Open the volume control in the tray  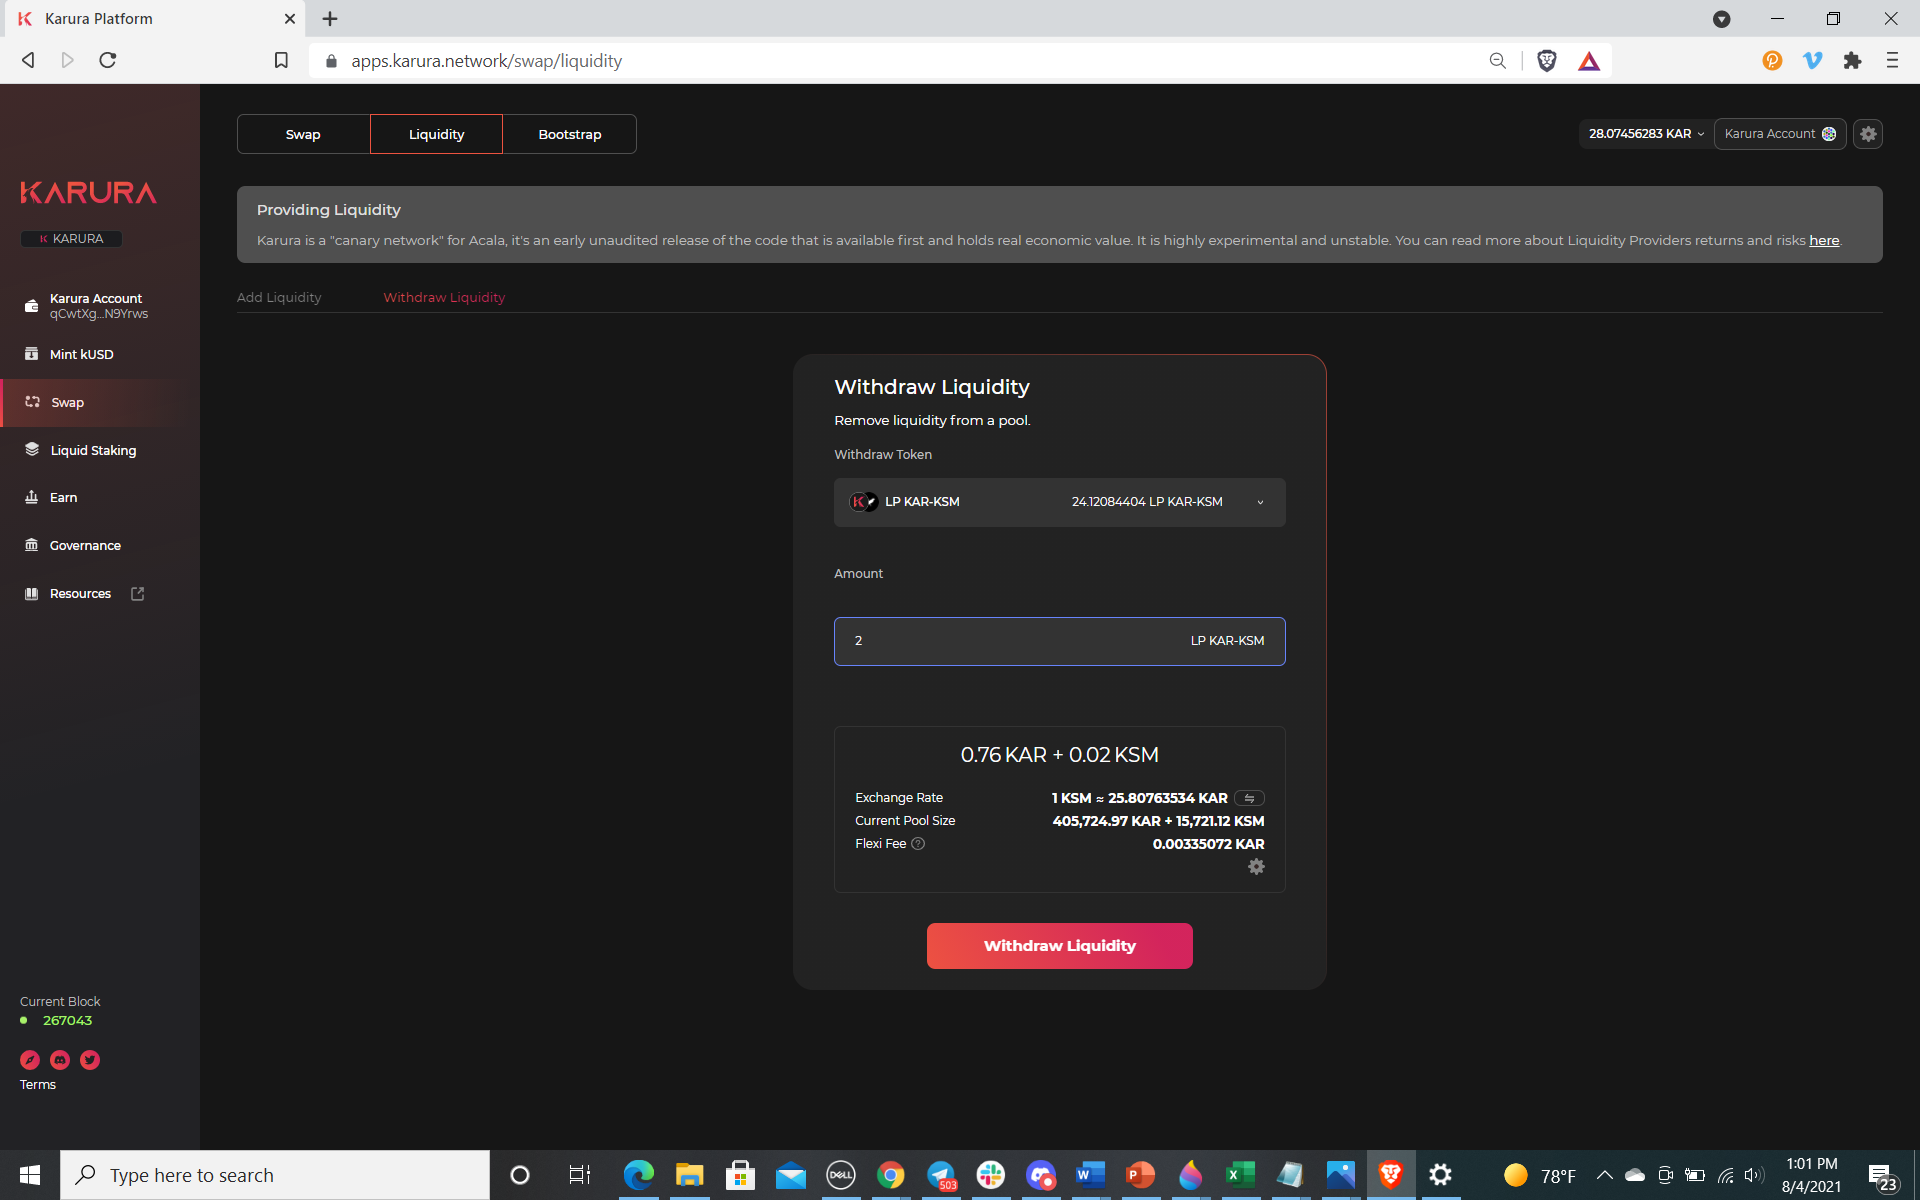[x=1753, y=1175]
